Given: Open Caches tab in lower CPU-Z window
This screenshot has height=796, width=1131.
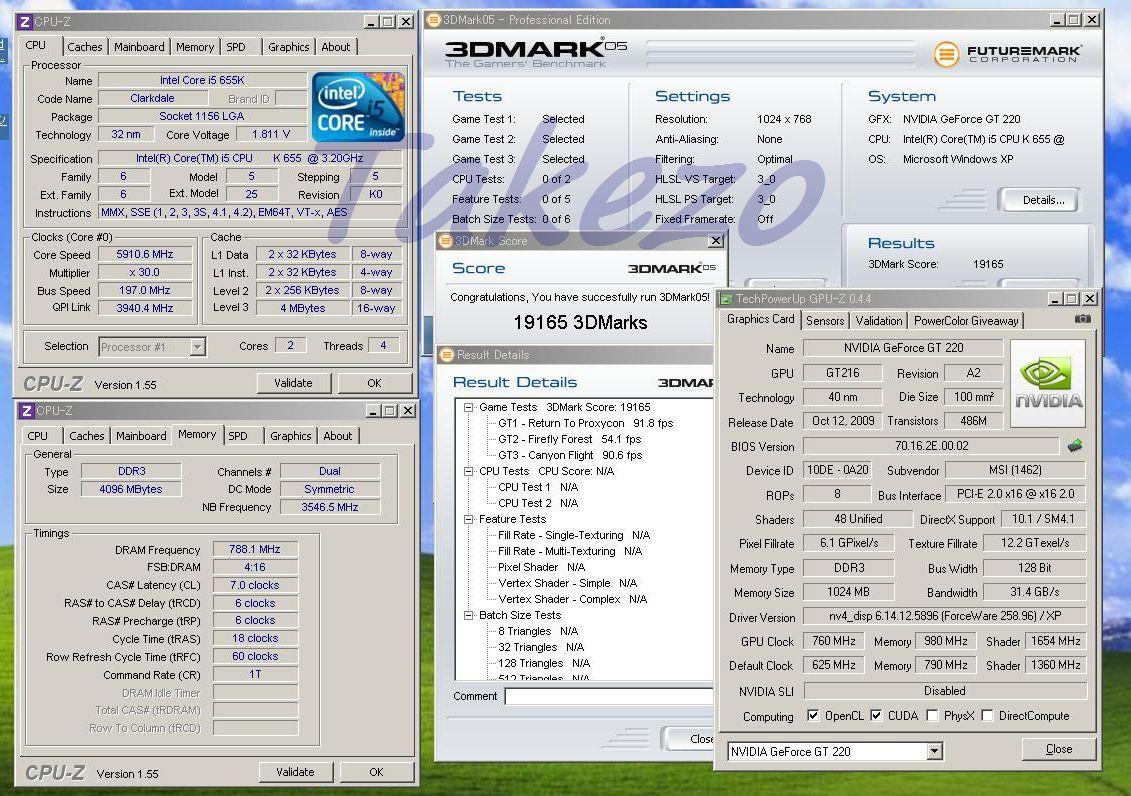Looking at the screenshot, I should (87, 436).
